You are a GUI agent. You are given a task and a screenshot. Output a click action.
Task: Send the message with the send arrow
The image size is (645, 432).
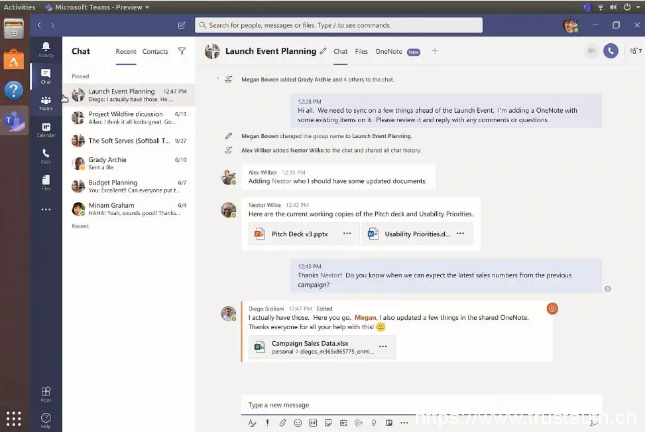click(x=594, y=423)
